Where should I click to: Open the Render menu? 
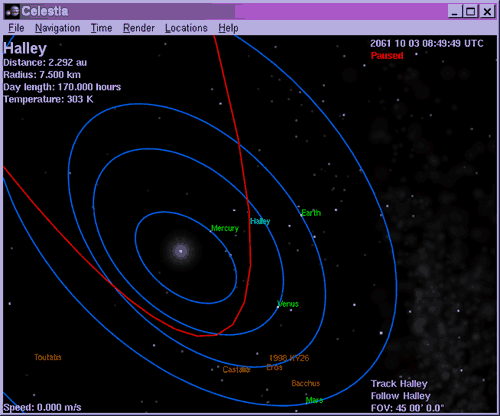click(x=139, y=28)
